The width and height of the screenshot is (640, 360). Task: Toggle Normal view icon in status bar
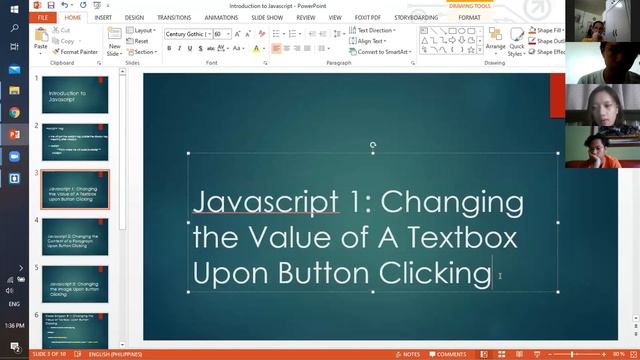click(484, 354)
